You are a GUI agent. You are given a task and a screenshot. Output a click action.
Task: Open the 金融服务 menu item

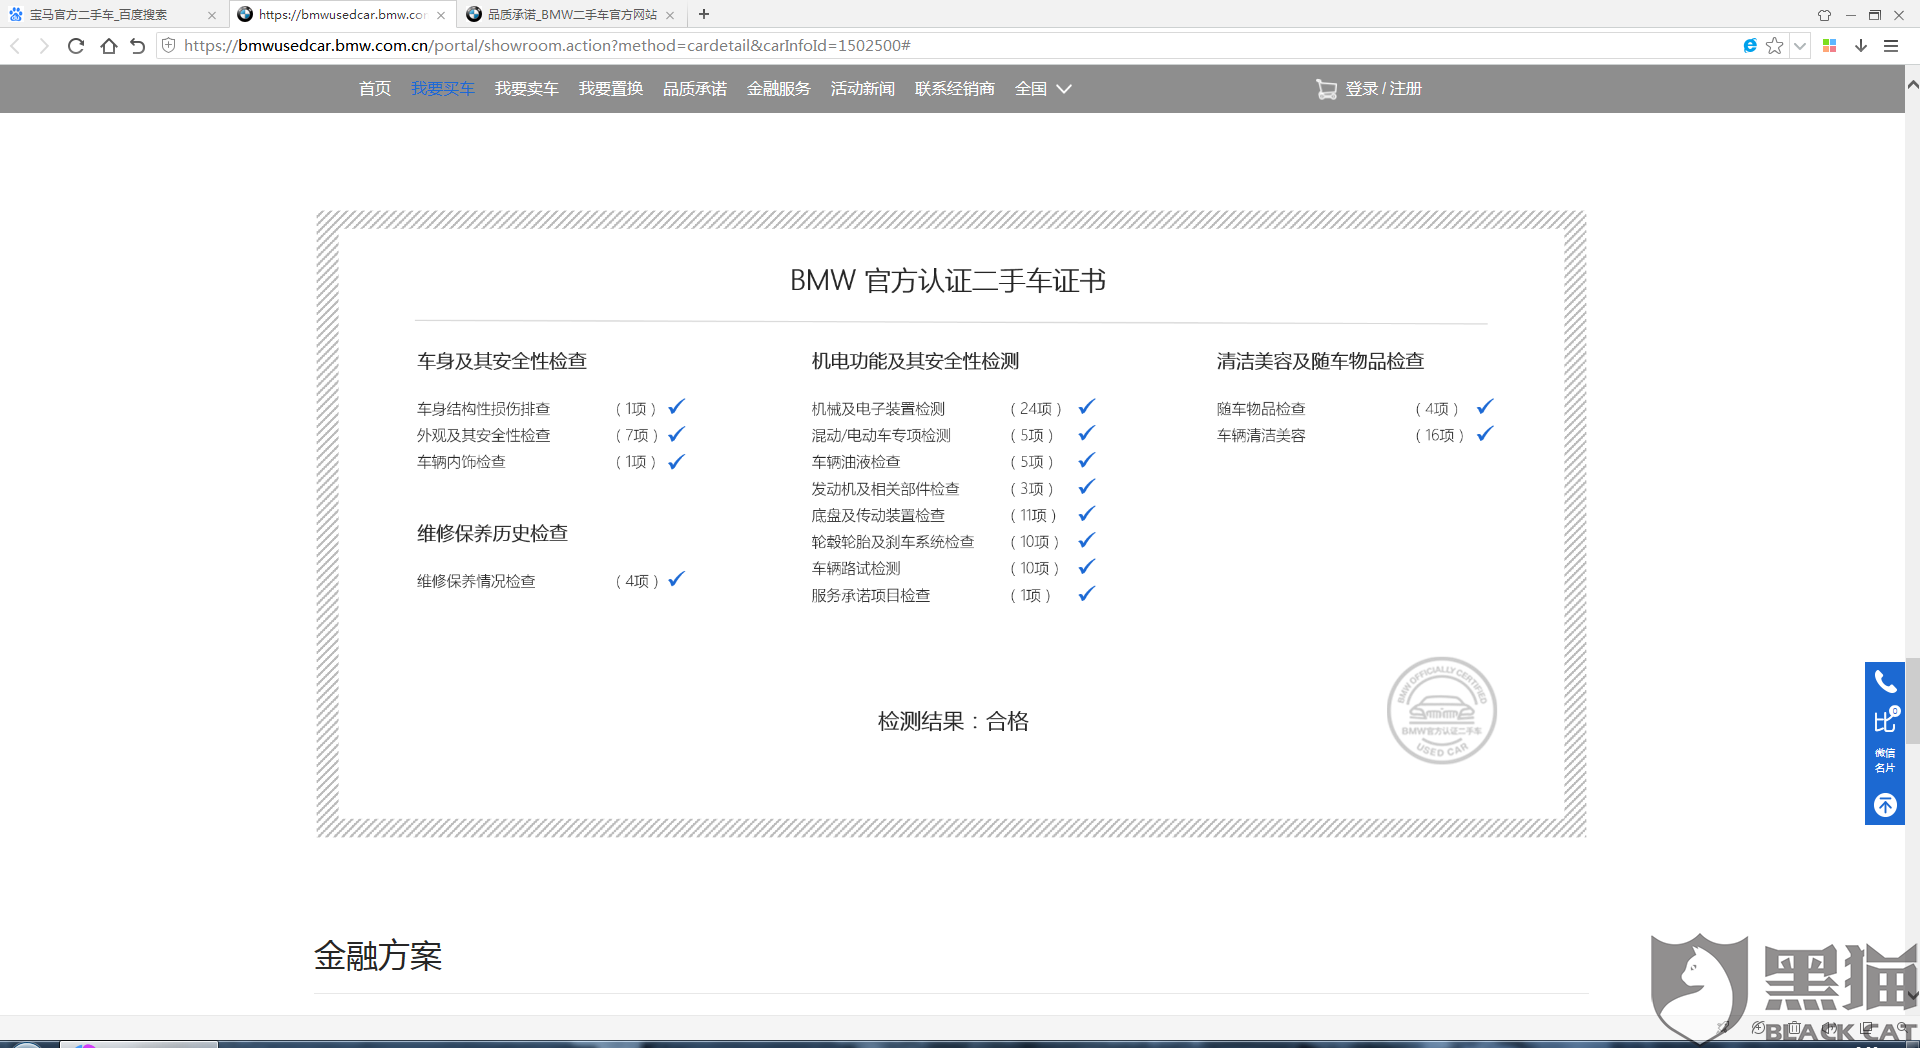(779, 89)
